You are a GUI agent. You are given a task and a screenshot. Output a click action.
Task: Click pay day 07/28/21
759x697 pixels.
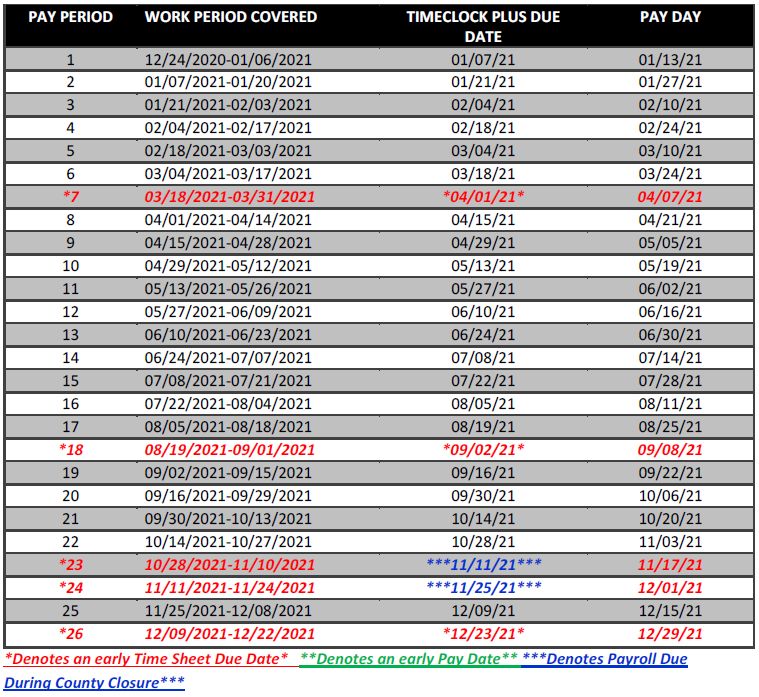[x=670, y=380]
